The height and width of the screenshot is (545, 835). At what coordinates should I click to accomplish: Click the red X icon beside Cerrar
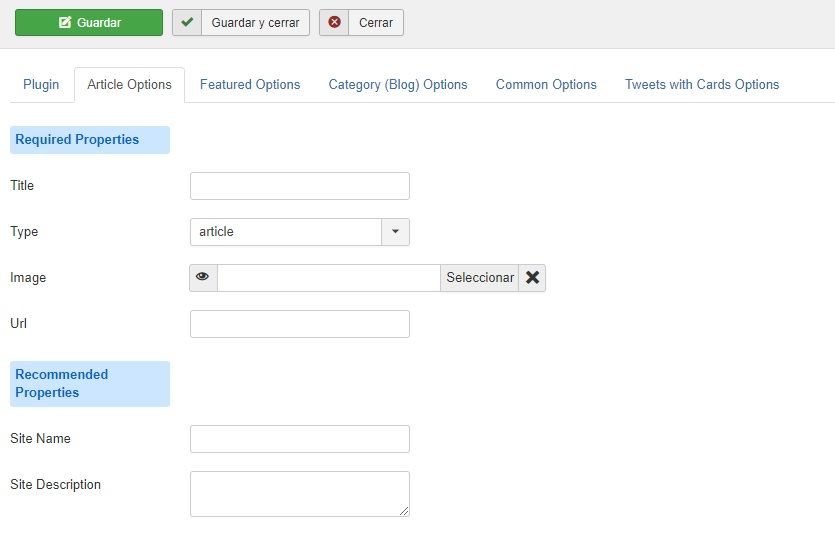pos(334,22)
